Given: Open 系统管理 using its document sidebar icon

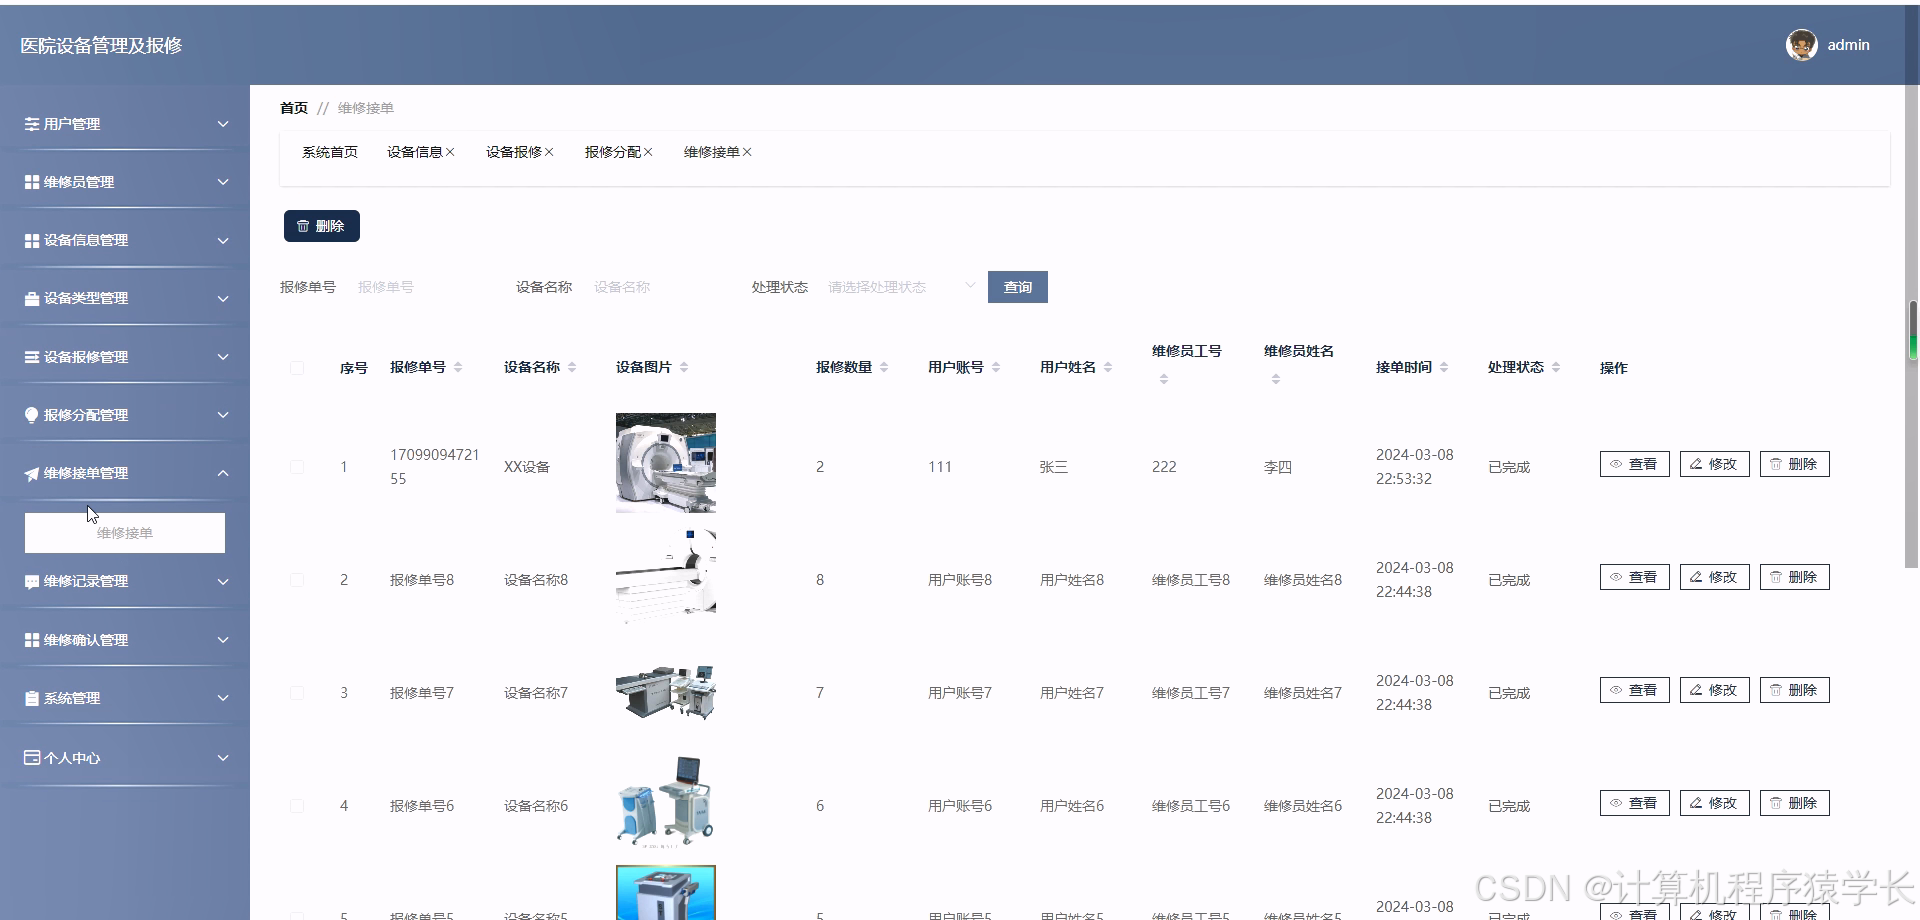Looking at the screenshot, I should [x=30, y=697].
